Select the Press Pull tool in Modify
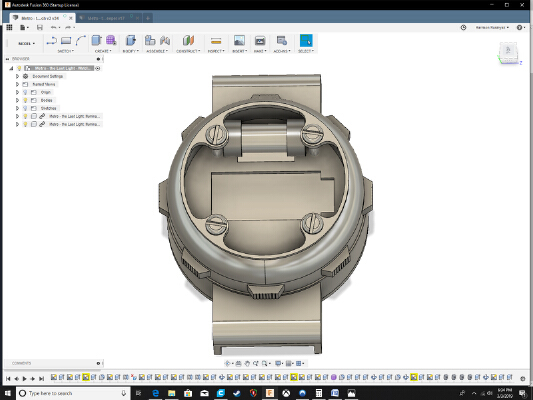Image resolution: width=533 pixels, height=400 pixels. (x=131, y=41)
